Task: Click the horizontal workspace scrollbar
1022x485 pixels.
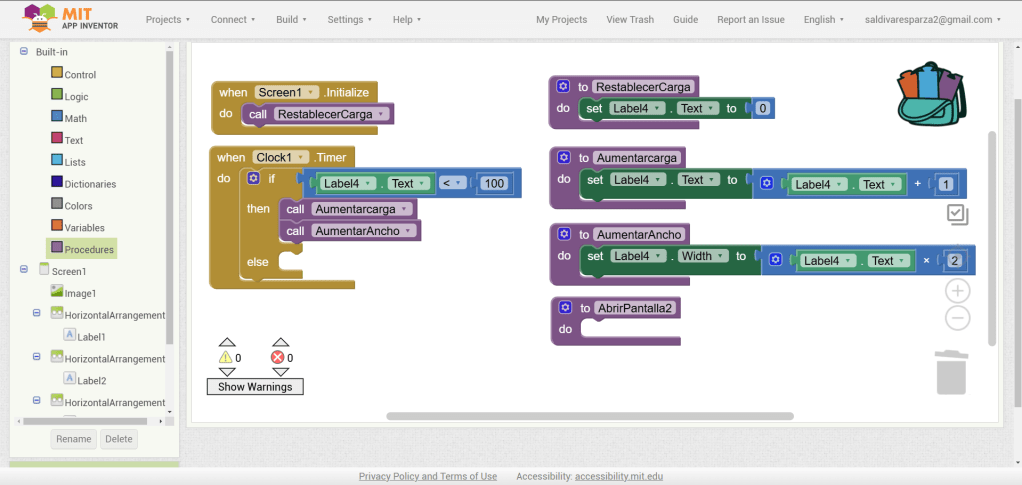Action: [589, 416]
